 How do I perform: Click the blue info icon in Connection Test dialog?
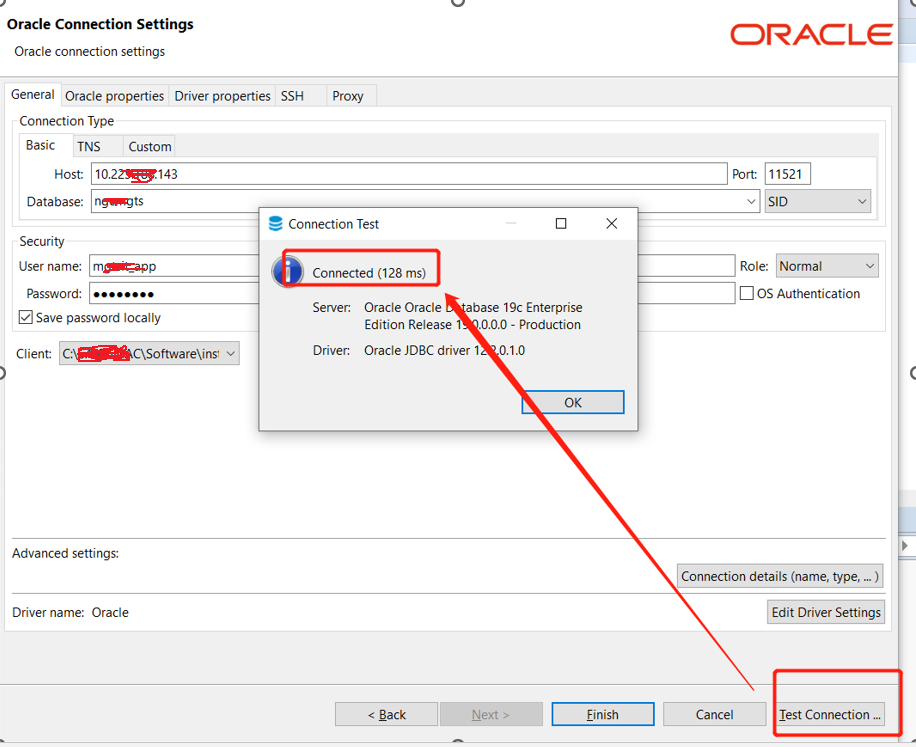click(x=287, y=272)
